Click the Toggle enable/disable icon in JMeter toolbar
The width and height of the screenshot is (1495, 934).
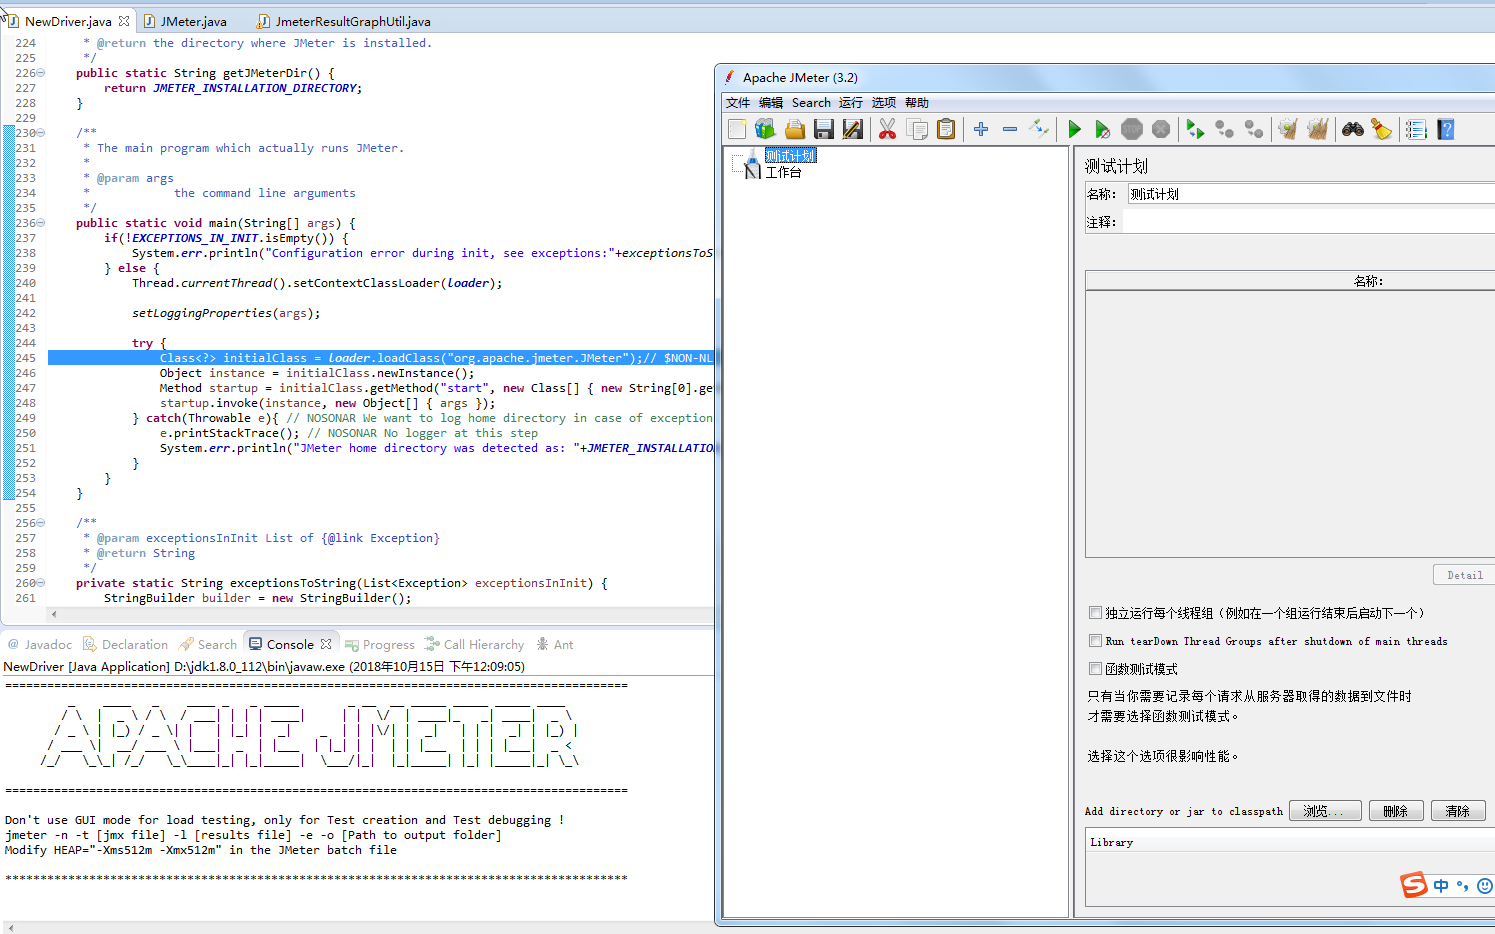[1039, 129]
